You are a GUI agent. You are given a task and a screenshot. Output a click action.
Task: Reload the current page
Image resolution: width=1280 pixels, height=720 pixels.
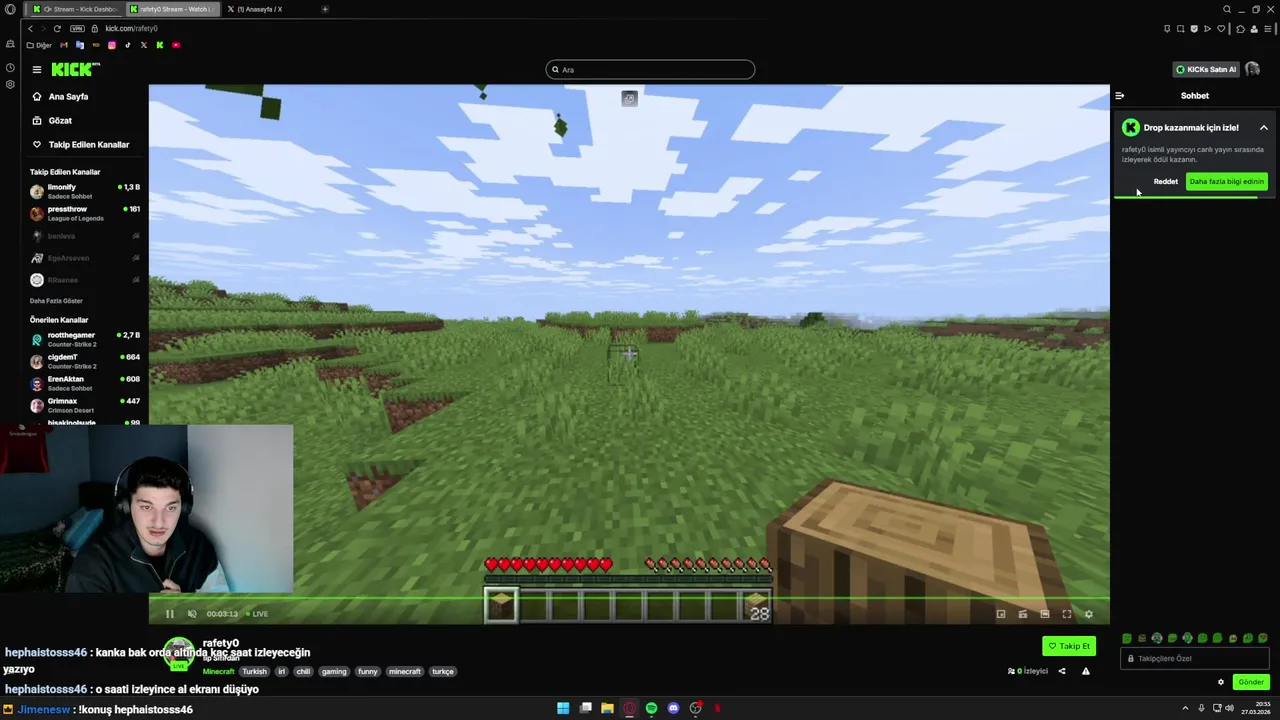pos(57,28)
